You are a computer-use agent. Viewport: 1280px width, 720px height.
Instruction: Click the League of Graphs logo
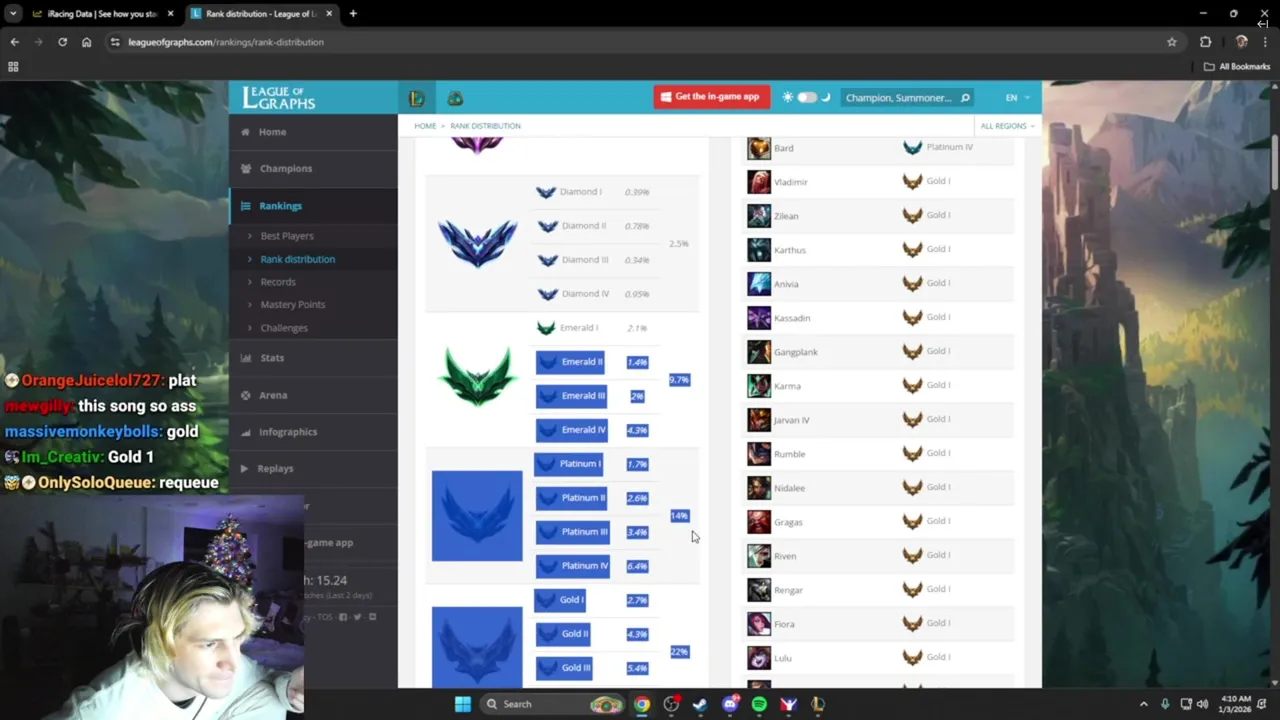point(279,98)
